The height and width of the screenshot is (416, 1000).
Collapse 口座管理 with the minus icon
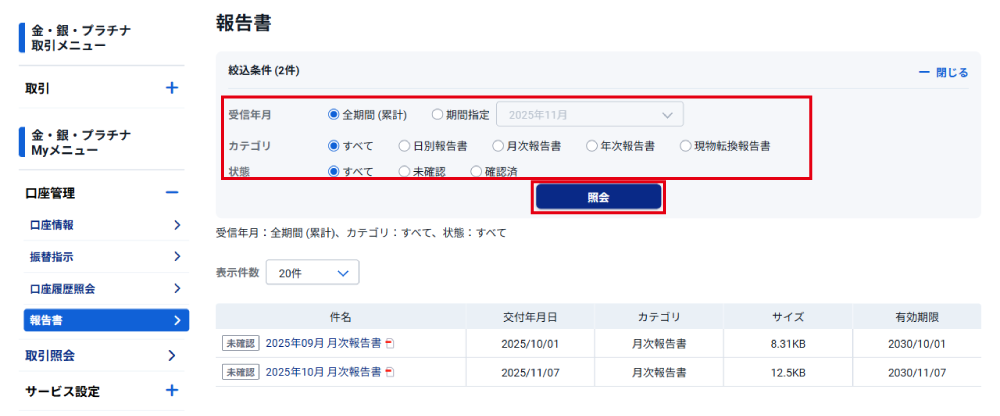[172, 193]
